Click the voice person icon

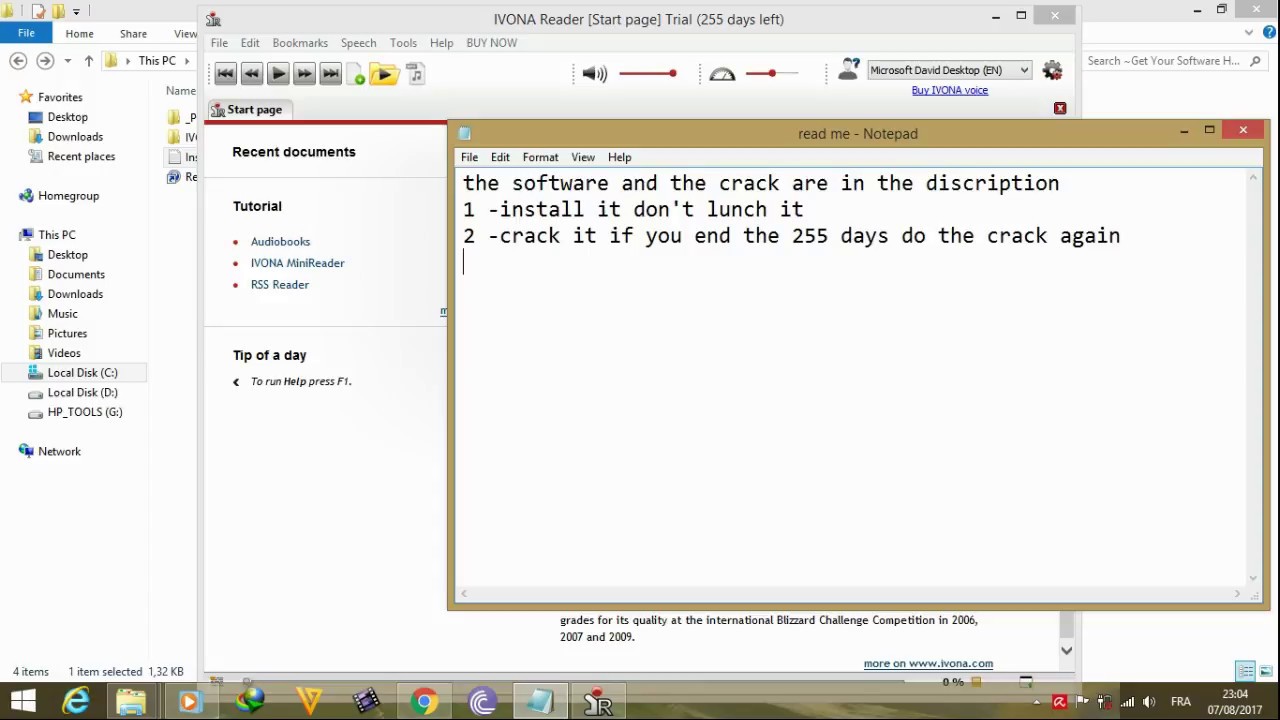pyautogui.click(x=848, y=69)
